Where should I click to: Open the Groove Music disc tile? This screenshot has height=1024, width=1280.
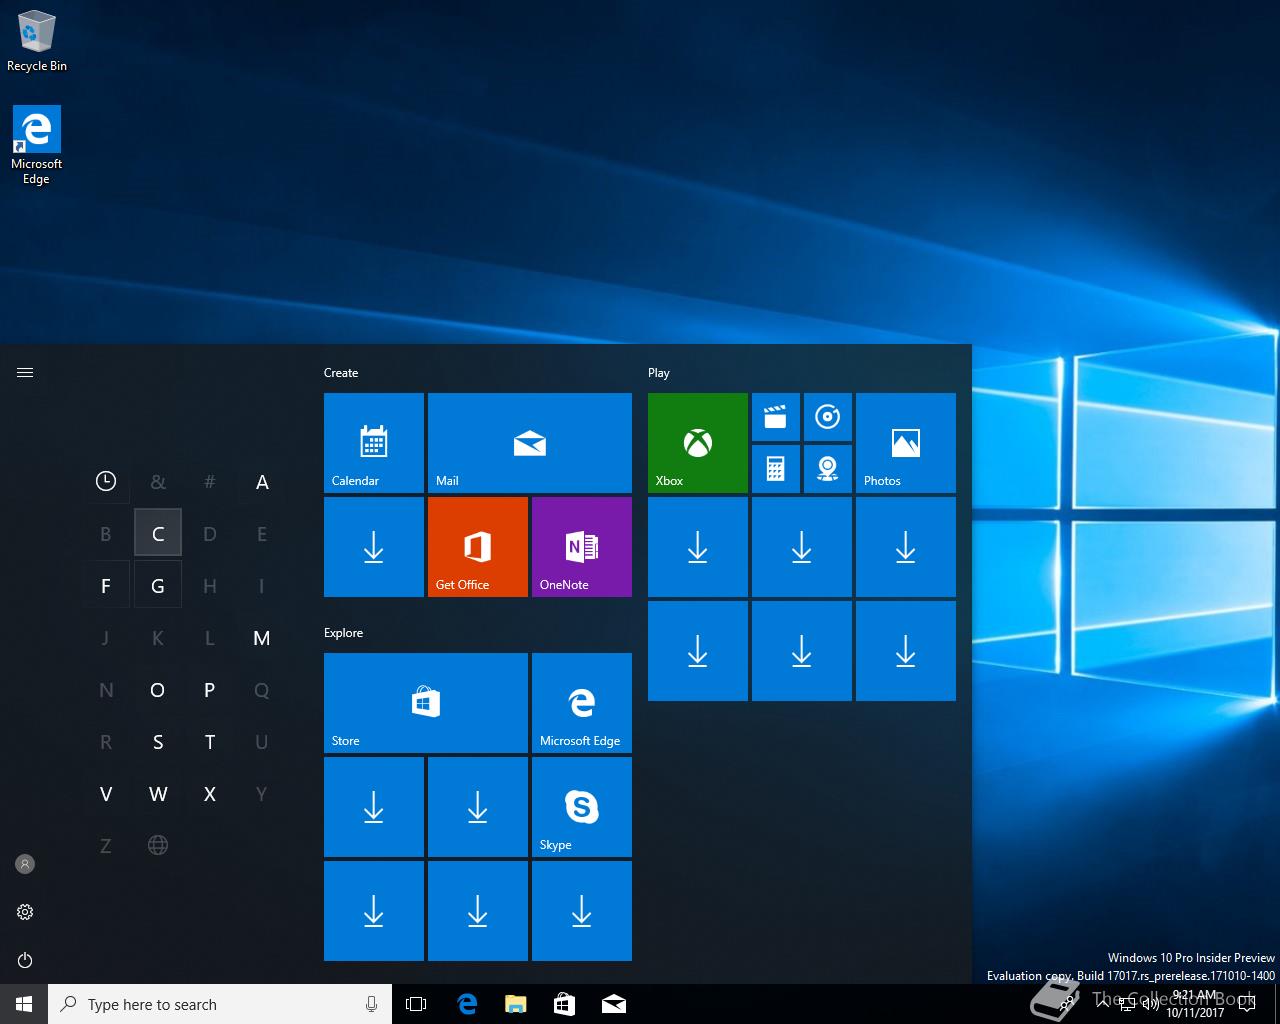[x=828, y=417]
